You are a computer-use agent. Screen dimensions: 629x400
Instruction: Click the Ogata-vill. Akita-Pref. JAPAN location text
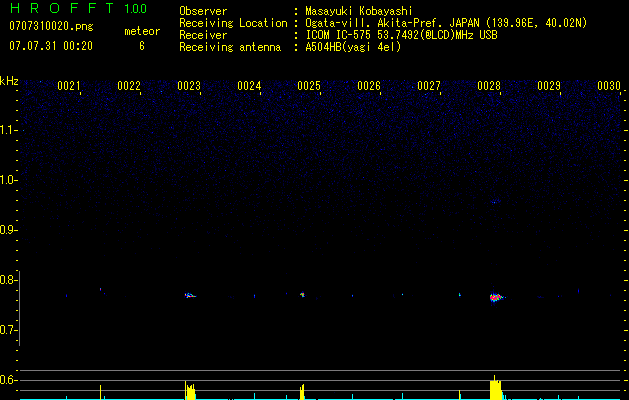point(446,23)
